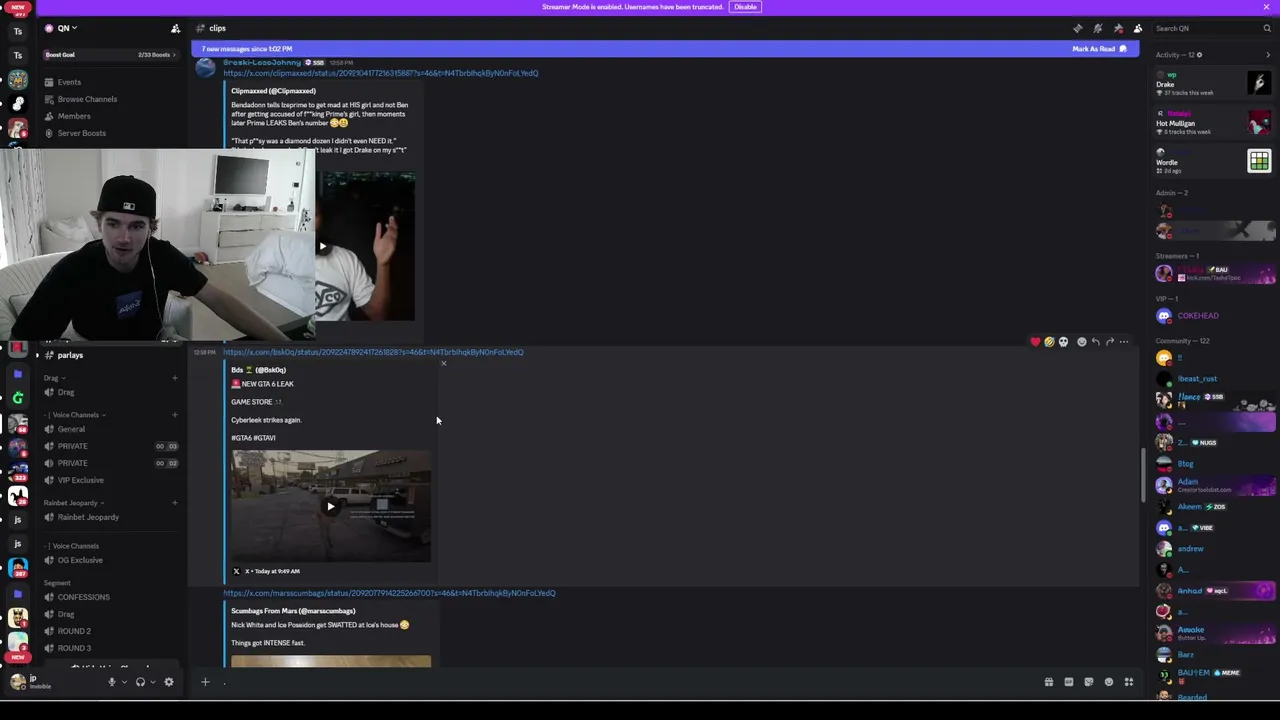Open headphone output options arrow

(x=152, y=682)
